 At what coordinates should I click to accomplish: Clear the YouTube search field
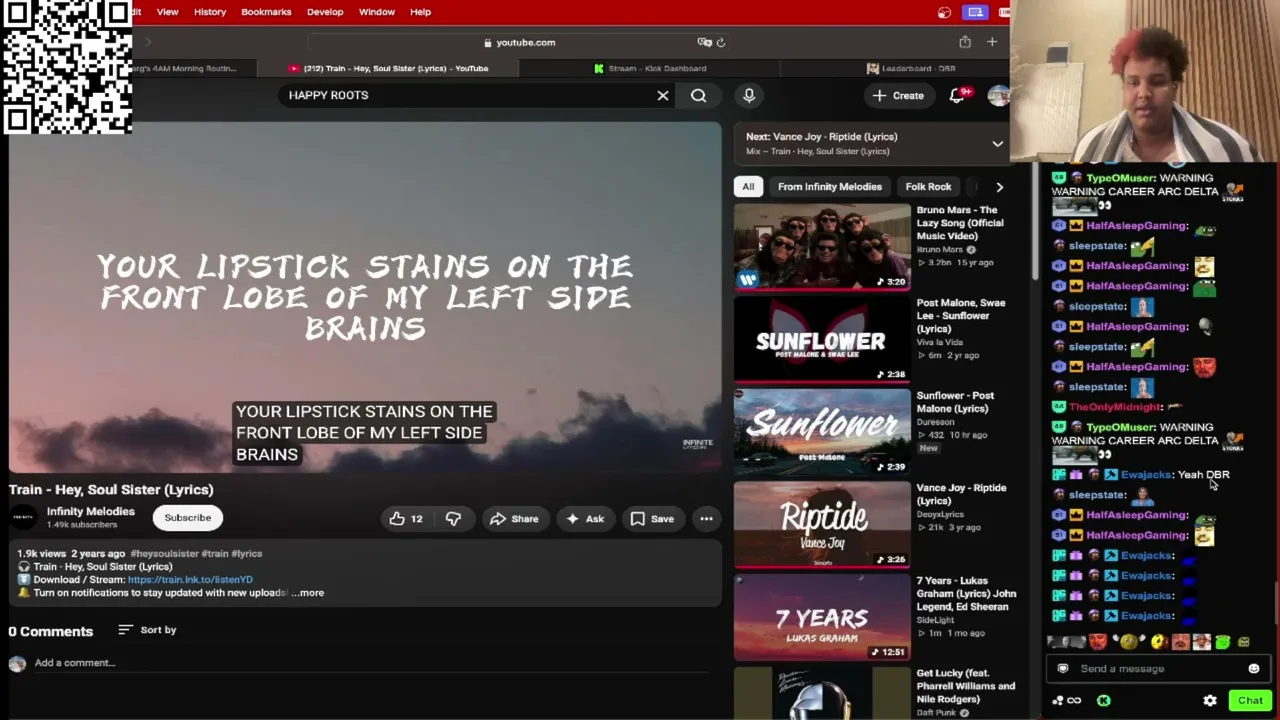663,95
